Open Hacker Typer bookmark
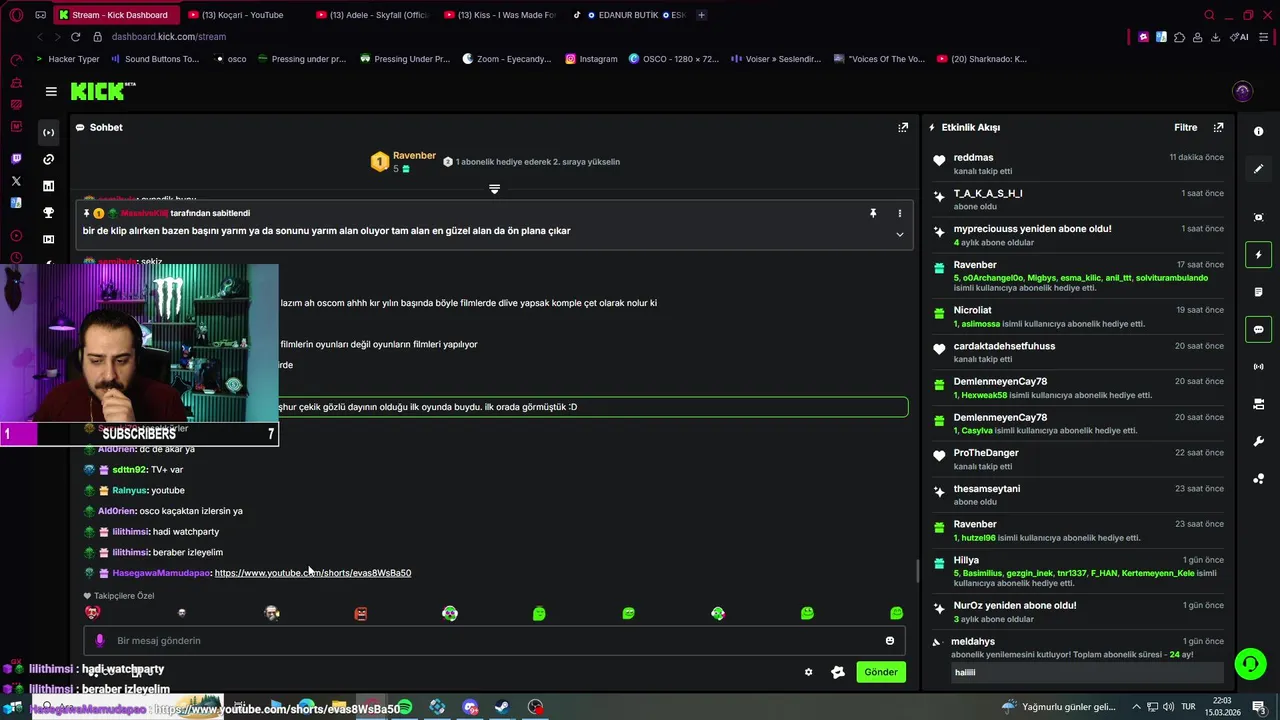This screenshot has width=1280, height=720. pos(68,59)
